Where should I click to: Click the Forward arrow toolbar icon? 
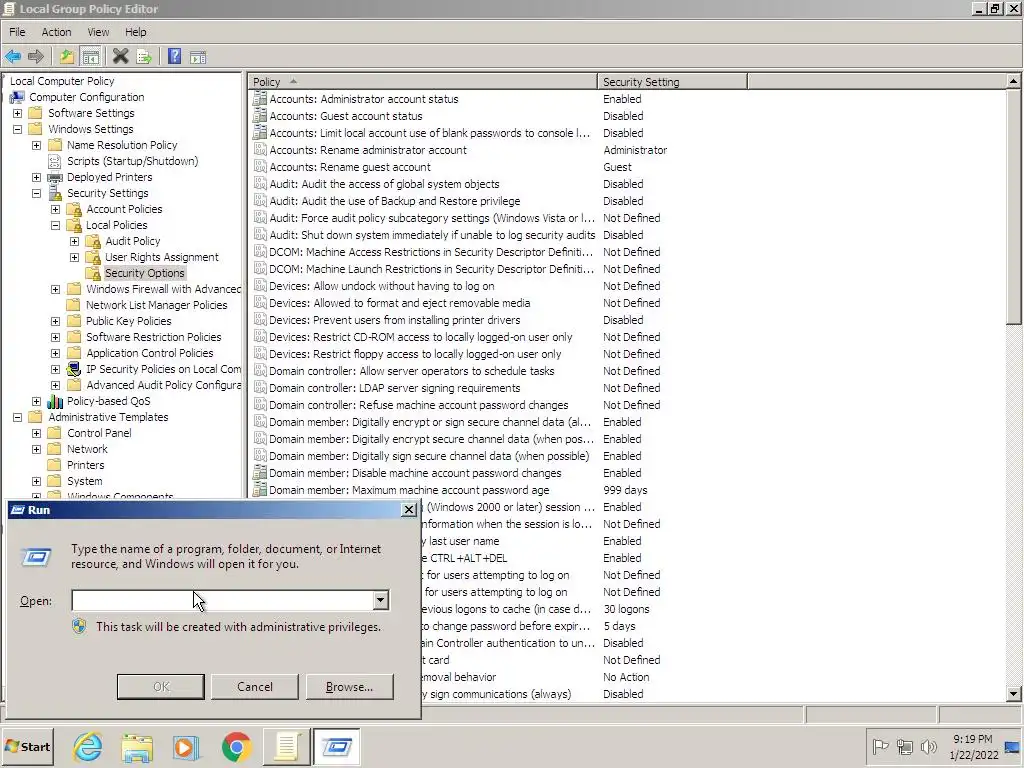[x=36, y=57]
